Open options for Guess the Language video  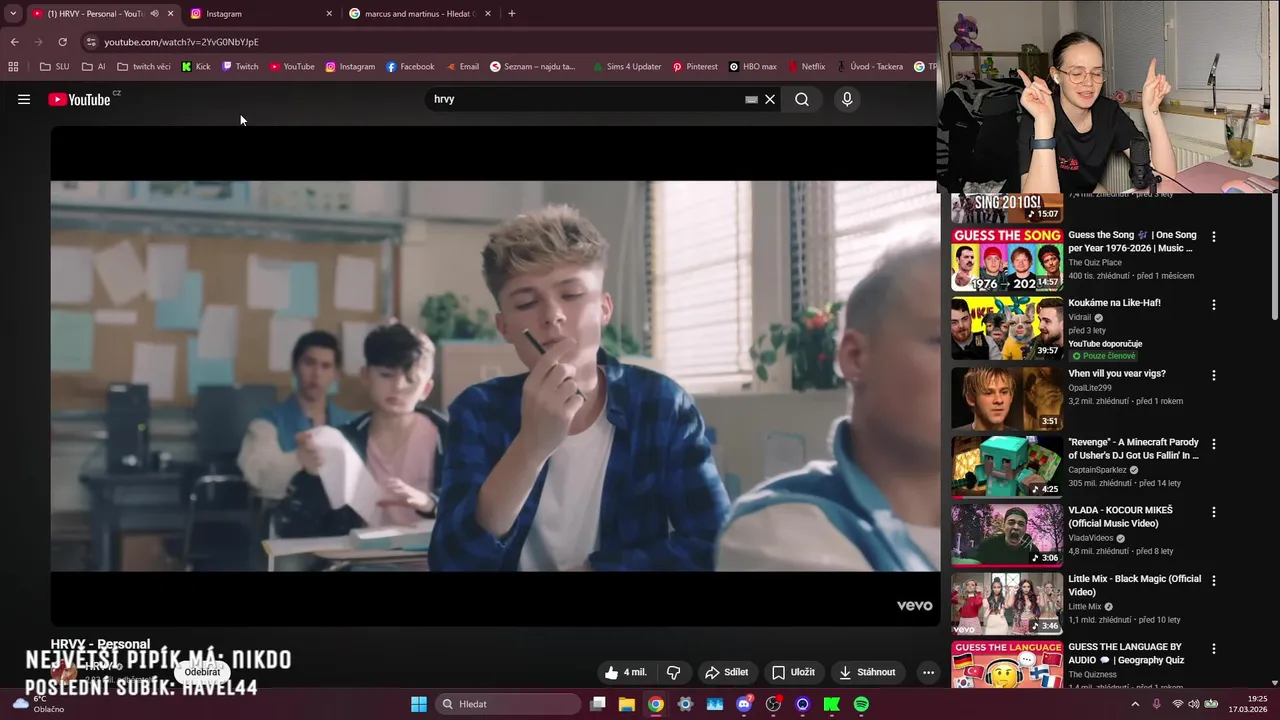pos(1214,649)
